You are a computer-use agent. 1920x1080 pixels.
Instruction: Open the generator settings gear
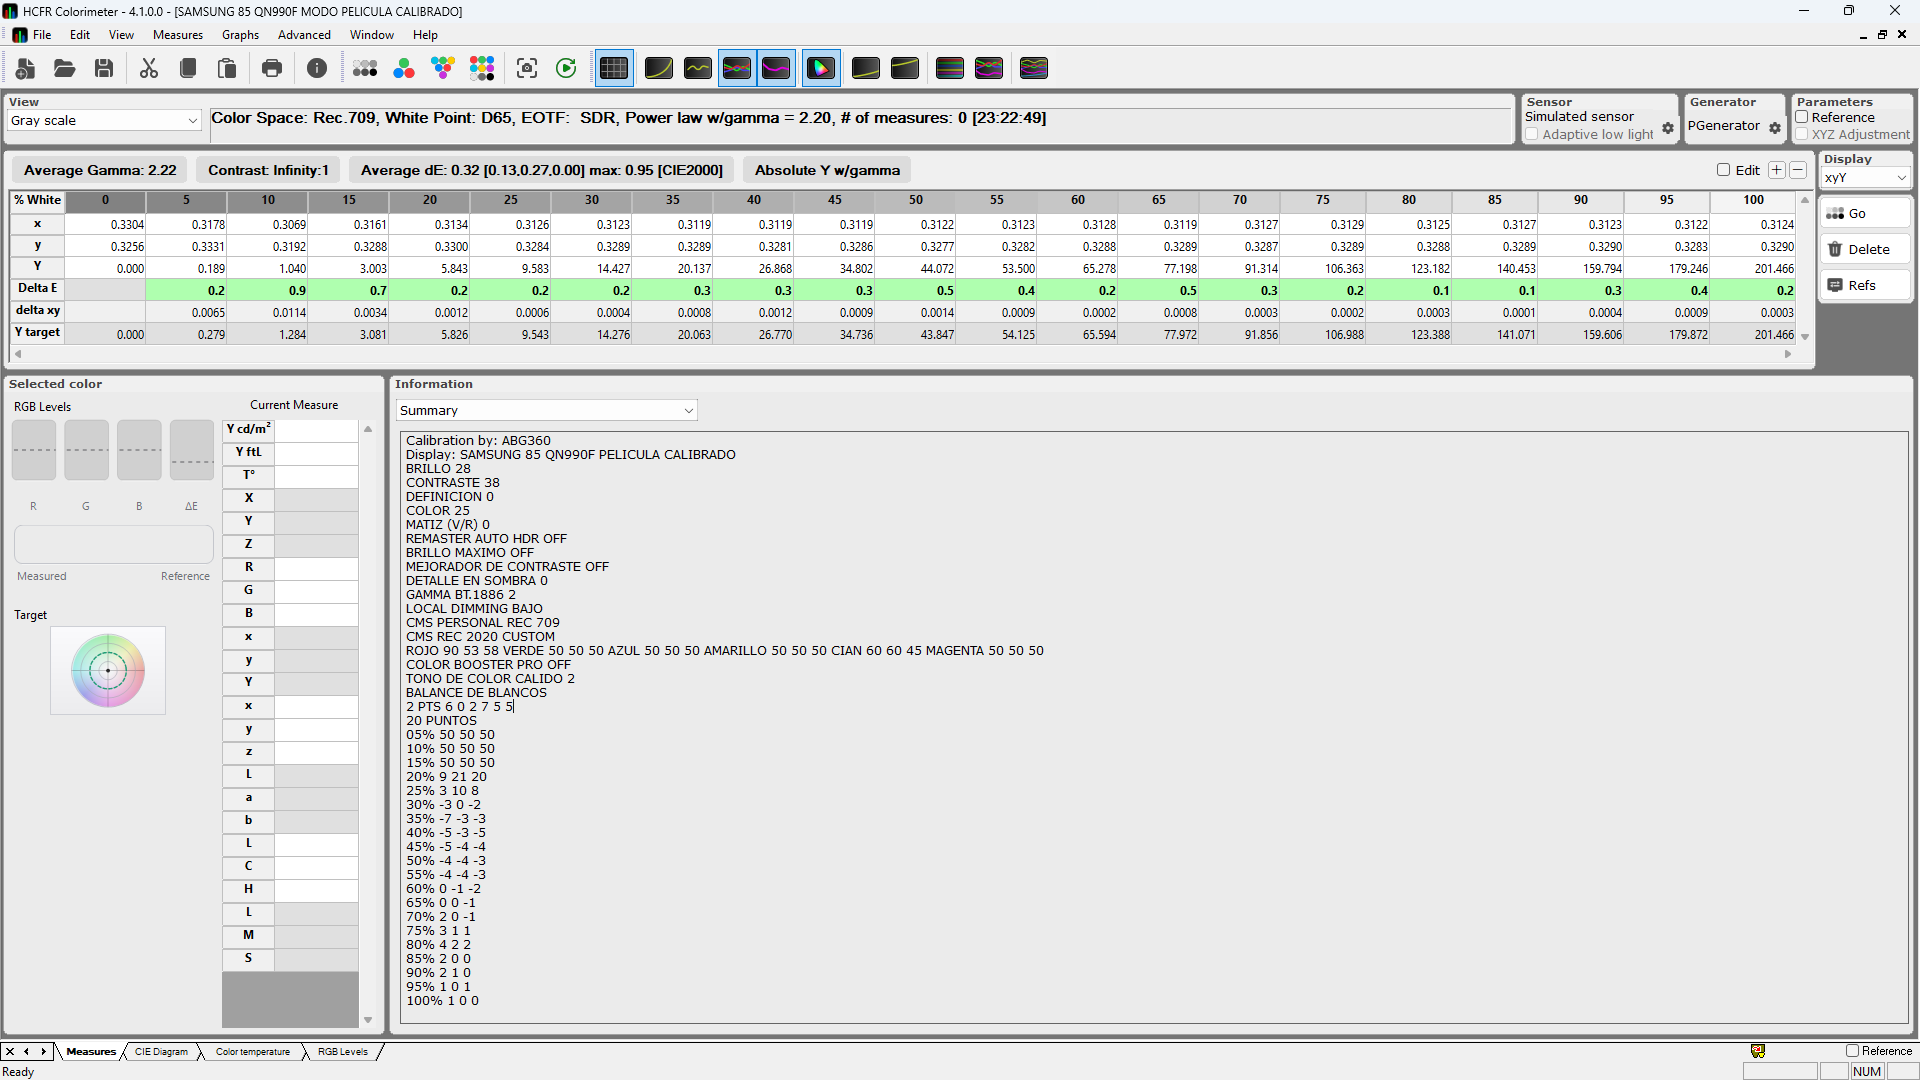click(1775, 128)
